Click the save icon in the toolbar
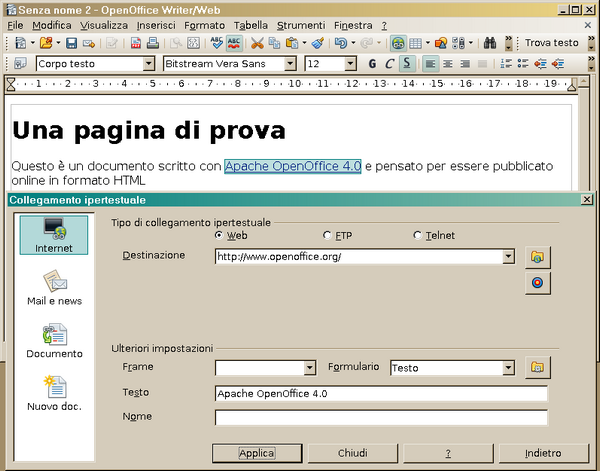Viewport: 600px width, 471px height. pyautogui.click(x=71, y=43)
